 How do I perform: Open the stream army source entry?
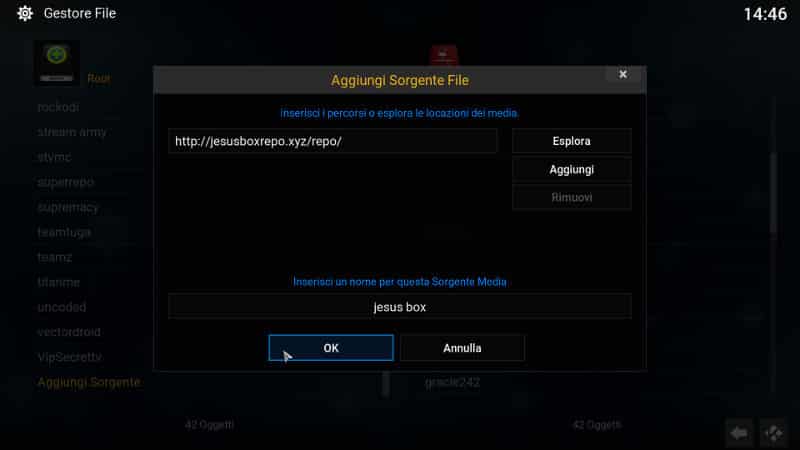pyautogui.click(x=72, y=132)
